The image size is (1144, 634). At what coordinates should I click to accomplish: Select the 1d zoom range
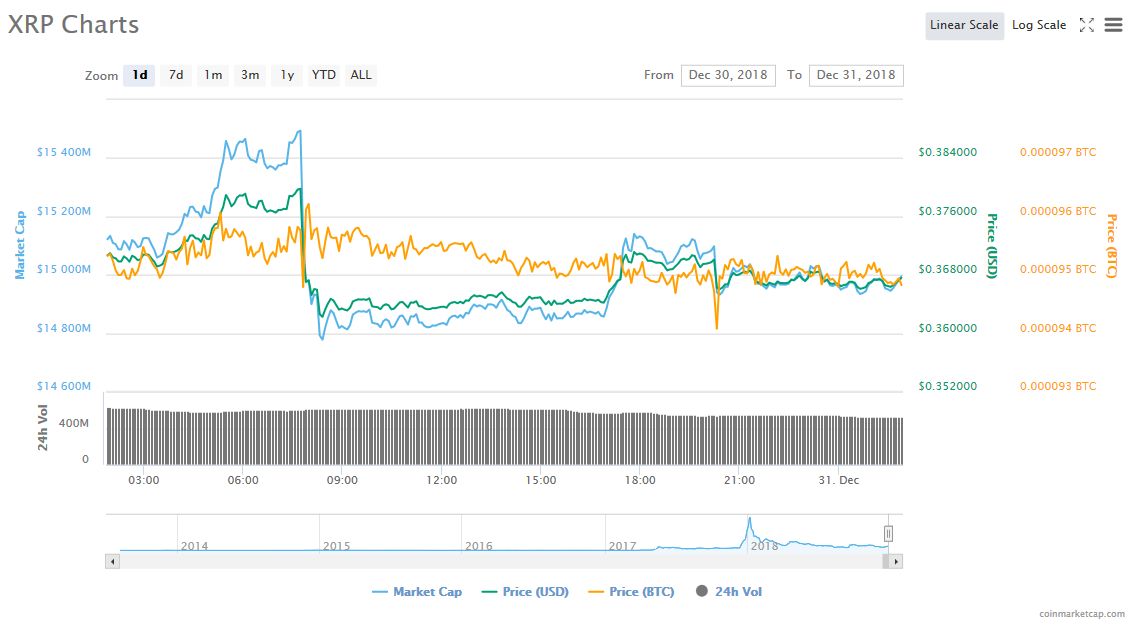click(140, 75)
